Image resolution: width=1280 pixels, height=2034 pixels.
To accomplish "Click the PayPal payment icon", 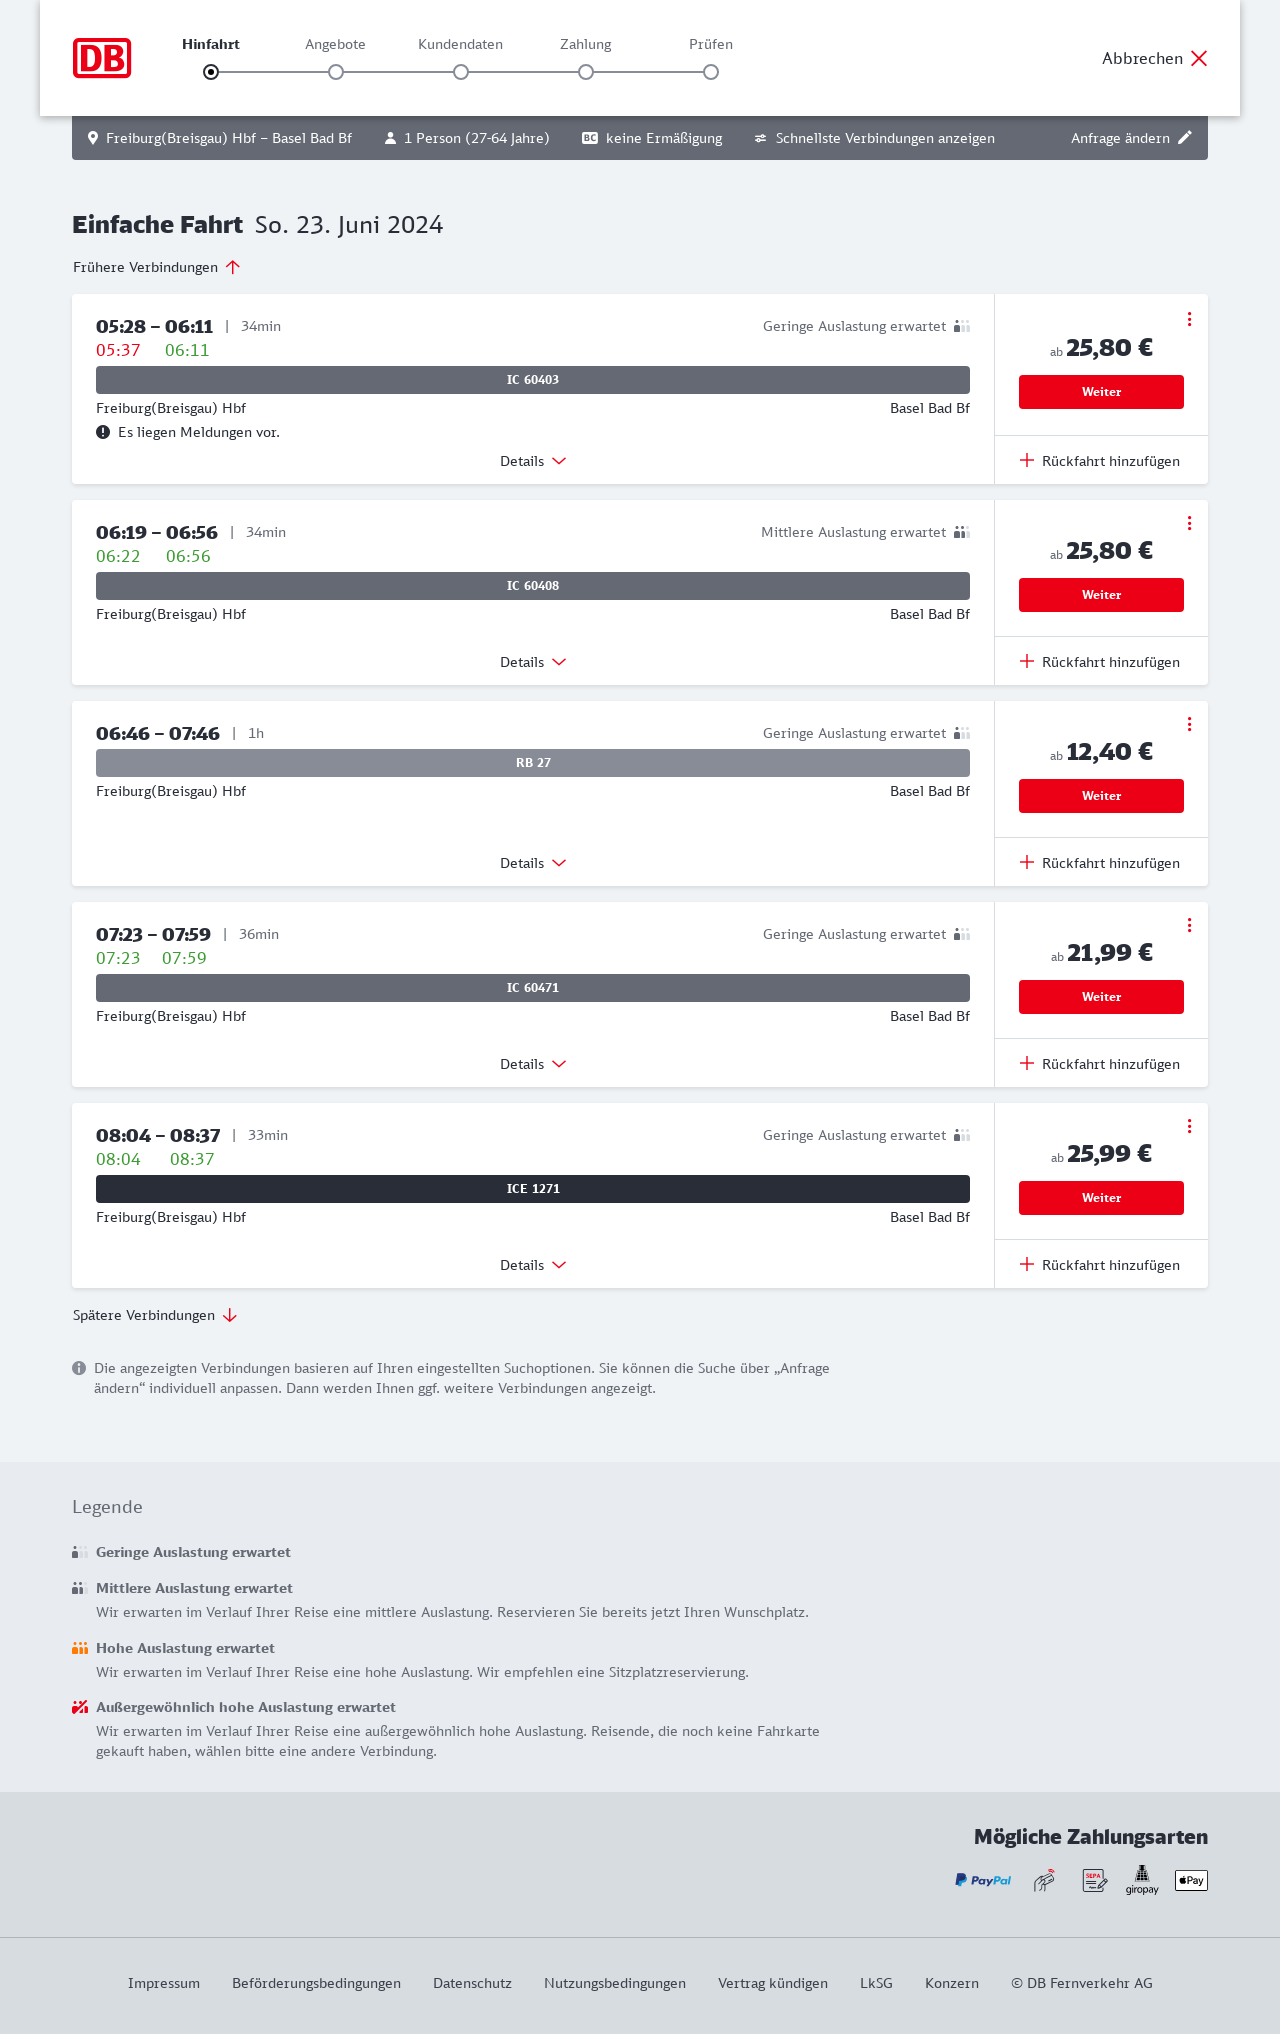I will coord(983,1880).
